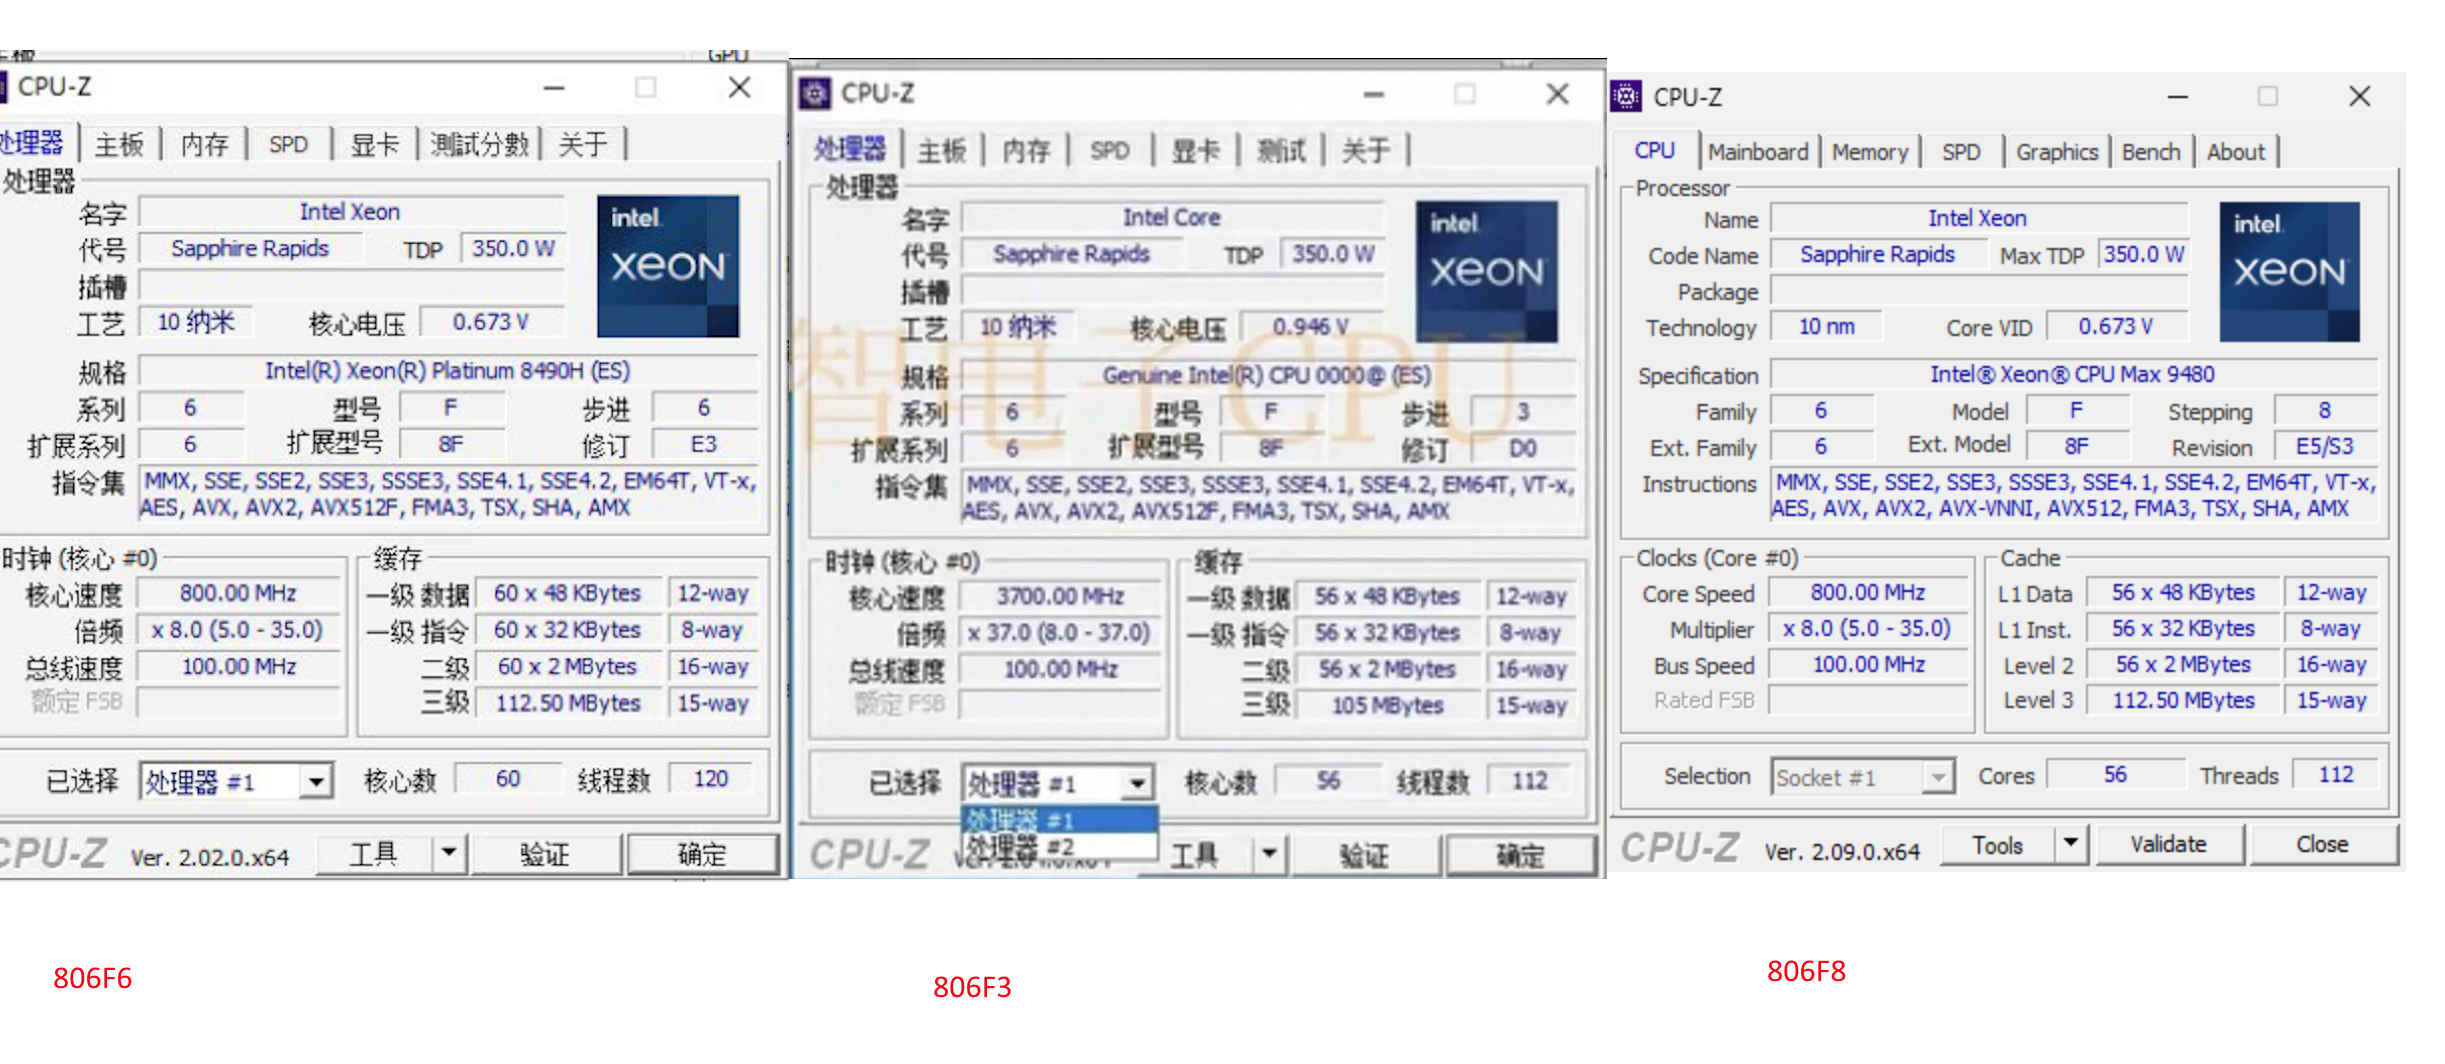Go to the Graphics tab
2445x1064 pixels.
pos(2057,152)
